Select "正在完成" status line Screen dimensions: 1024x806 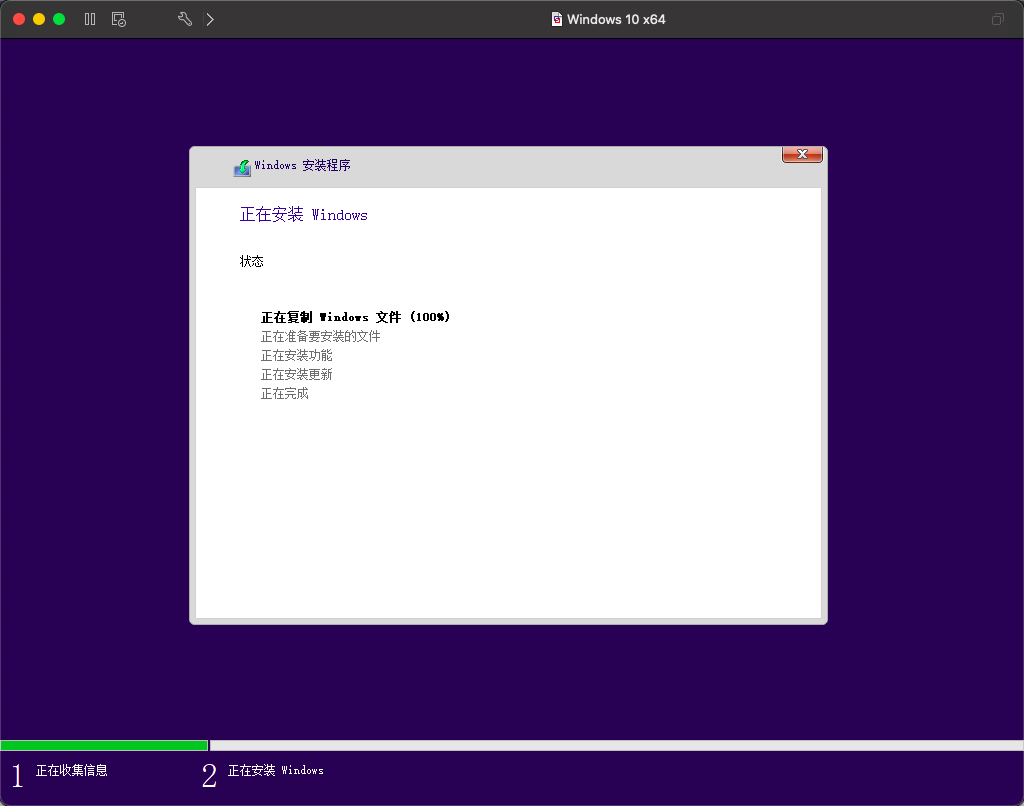pos(284,393)
